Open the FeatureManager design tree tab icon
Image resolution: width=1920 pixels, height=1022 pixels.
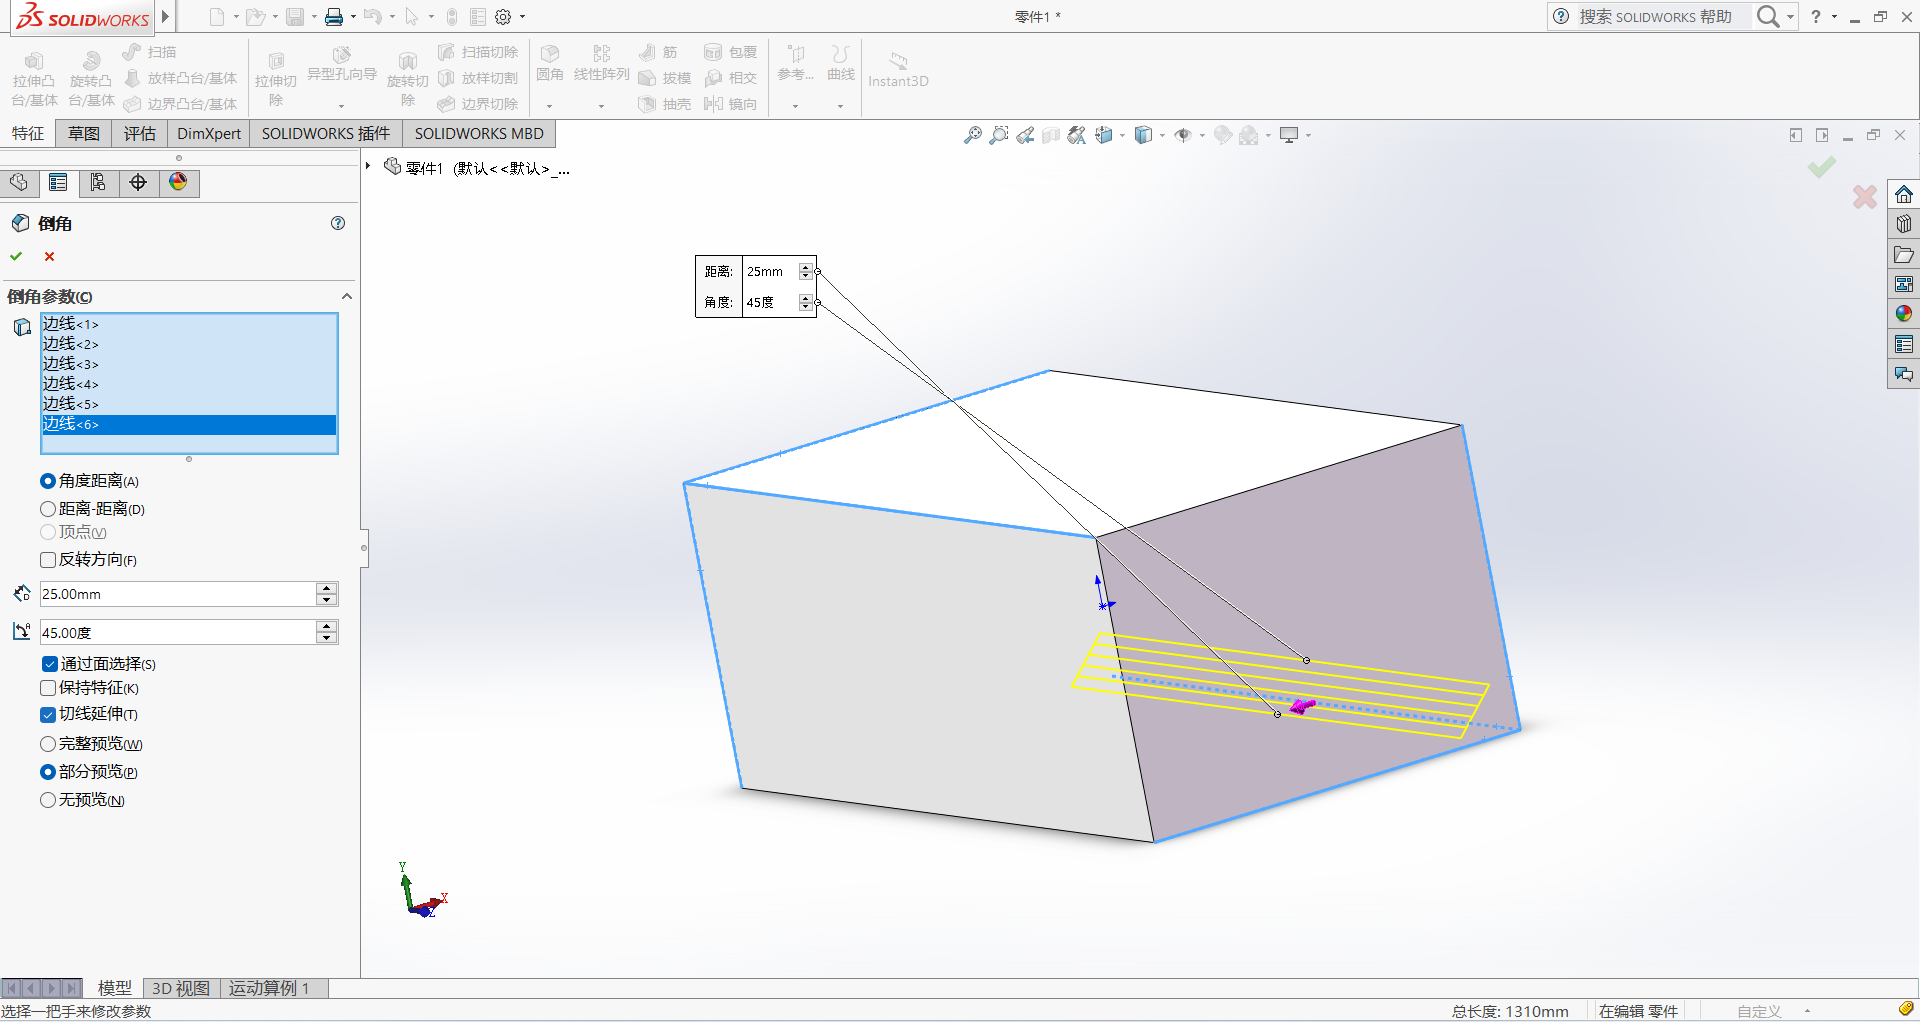(x=19, y=182)
